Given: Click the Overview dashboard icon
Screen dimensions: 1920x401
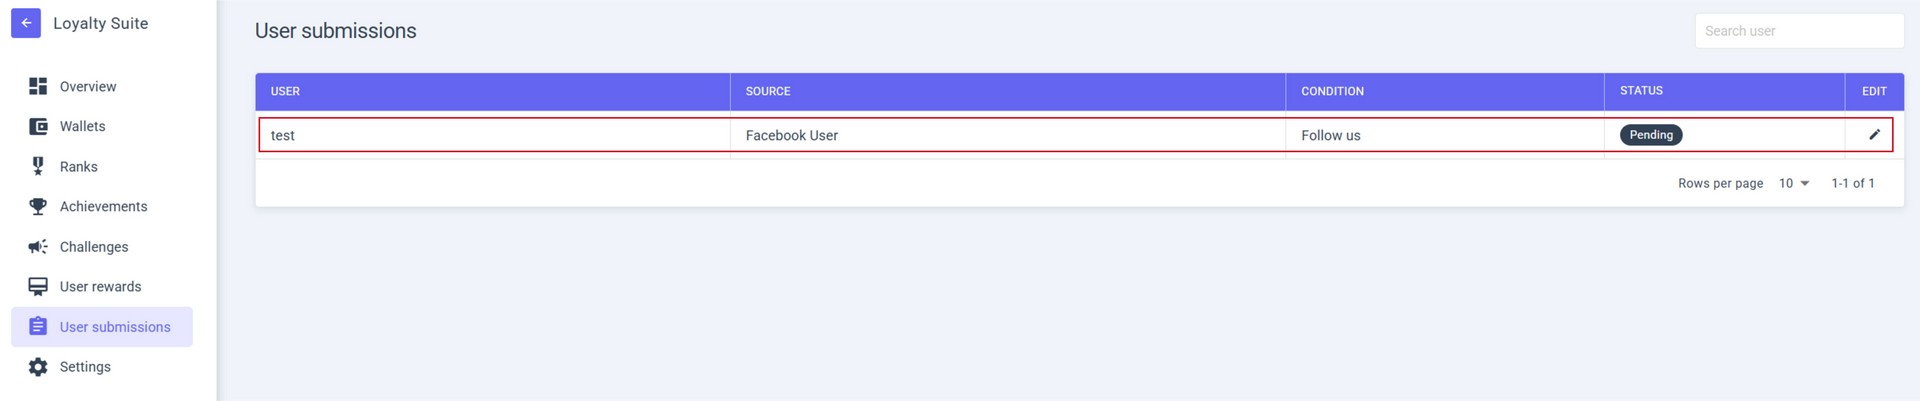Looking at the screenshot, I should [x=38, y=86].
